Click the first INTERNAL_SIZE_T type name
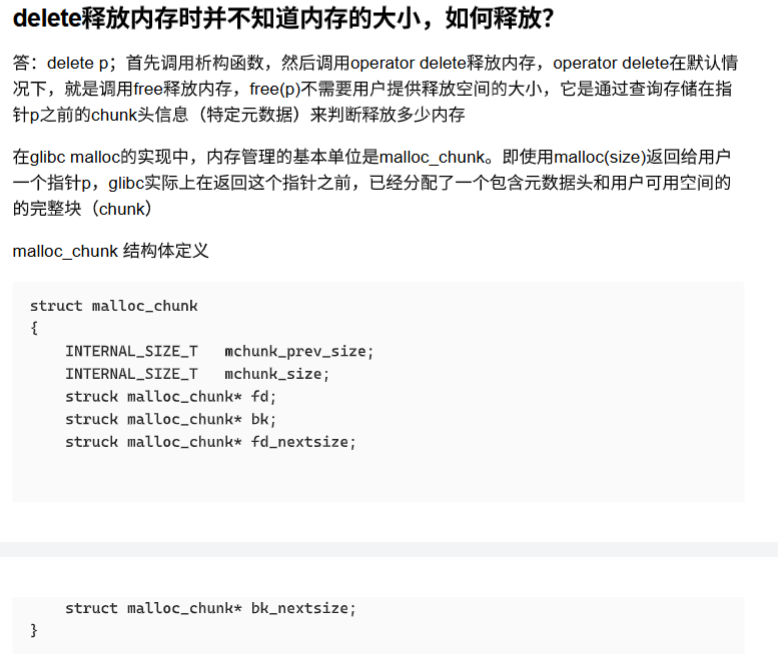 pyautogui.click(x=131, y=351)
